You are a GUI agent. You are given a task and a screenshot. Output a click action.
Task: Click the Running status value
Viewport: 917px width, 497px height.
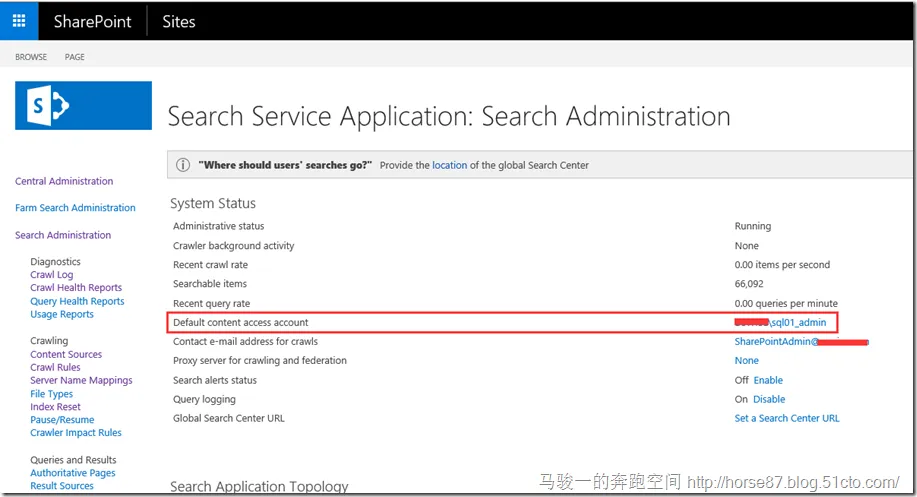pos(753,226)
